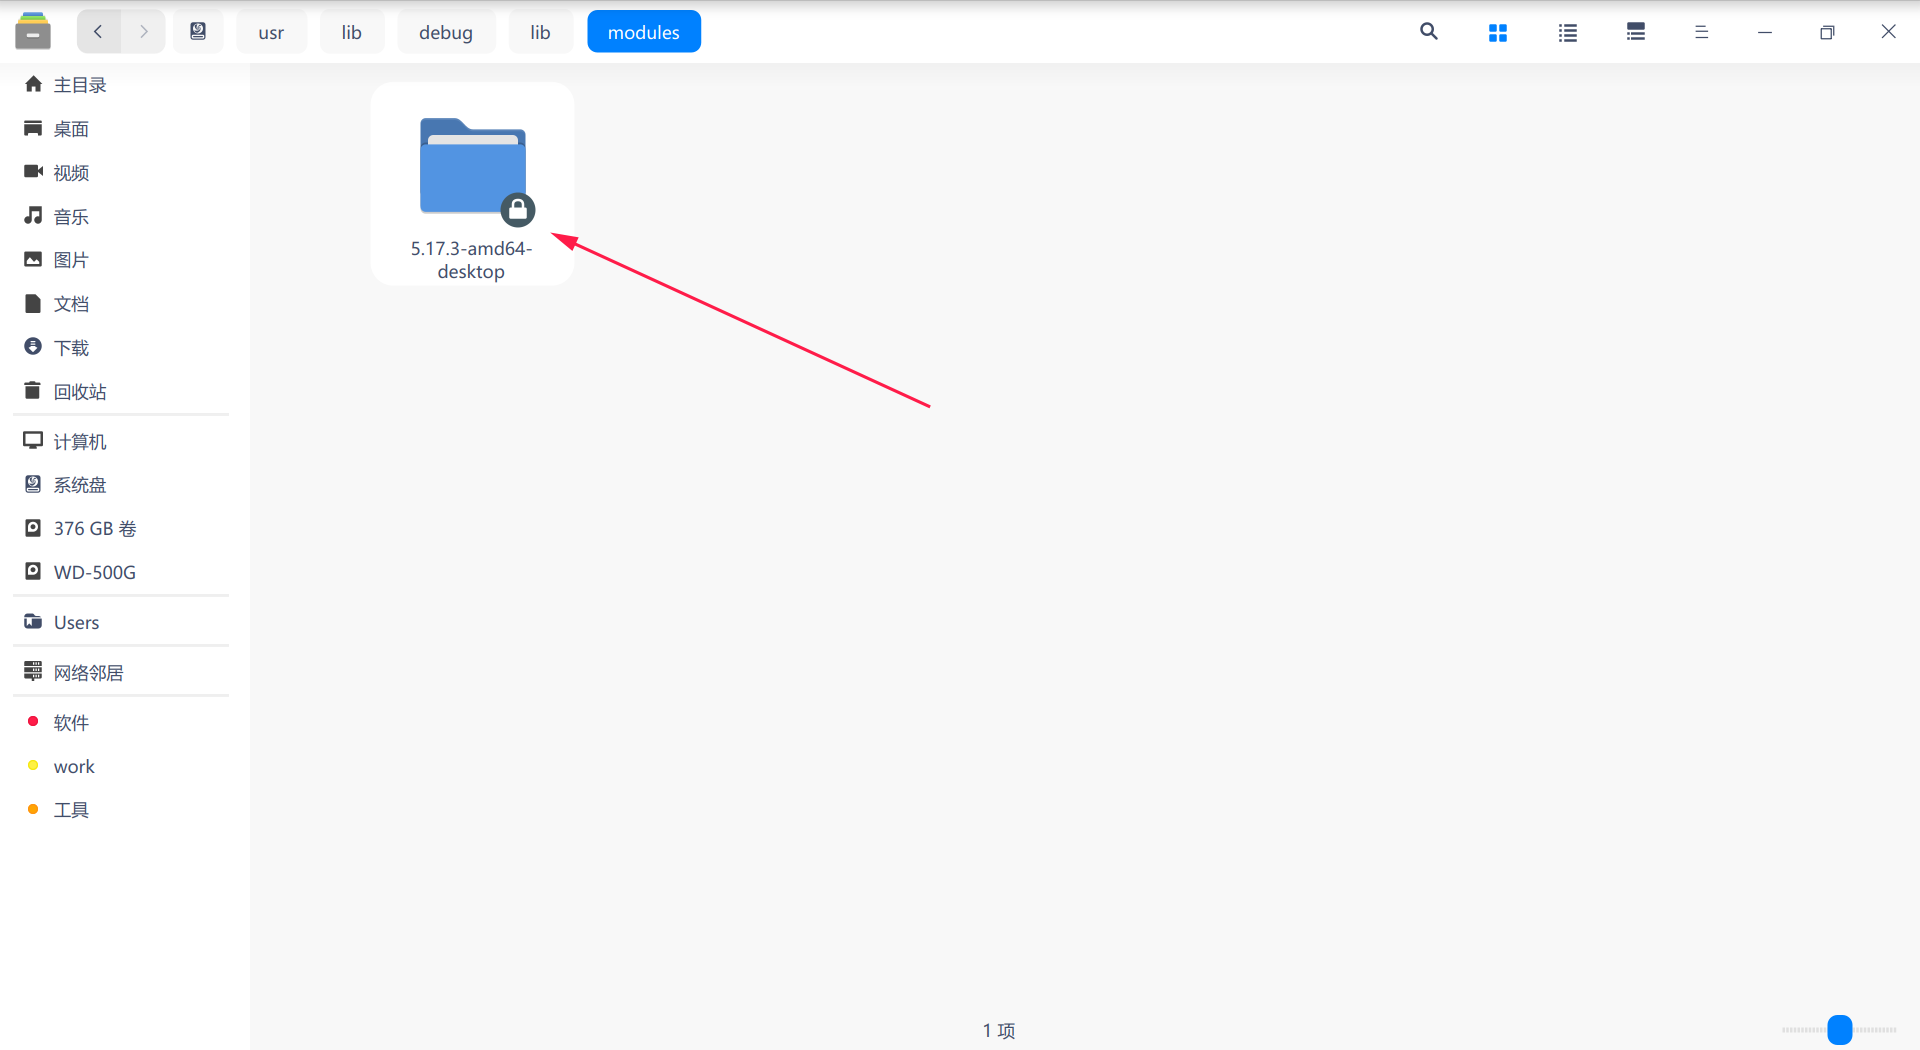Go back to the previous folder
The image size is (1920, 1050).
coord(98,32)
